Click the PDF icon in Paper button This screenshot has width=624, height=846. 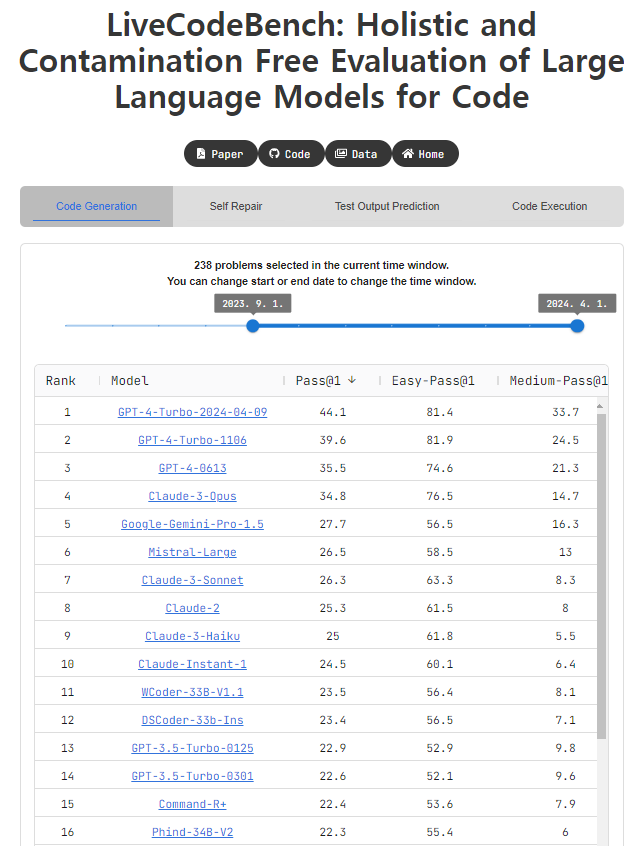pos(201,154)
